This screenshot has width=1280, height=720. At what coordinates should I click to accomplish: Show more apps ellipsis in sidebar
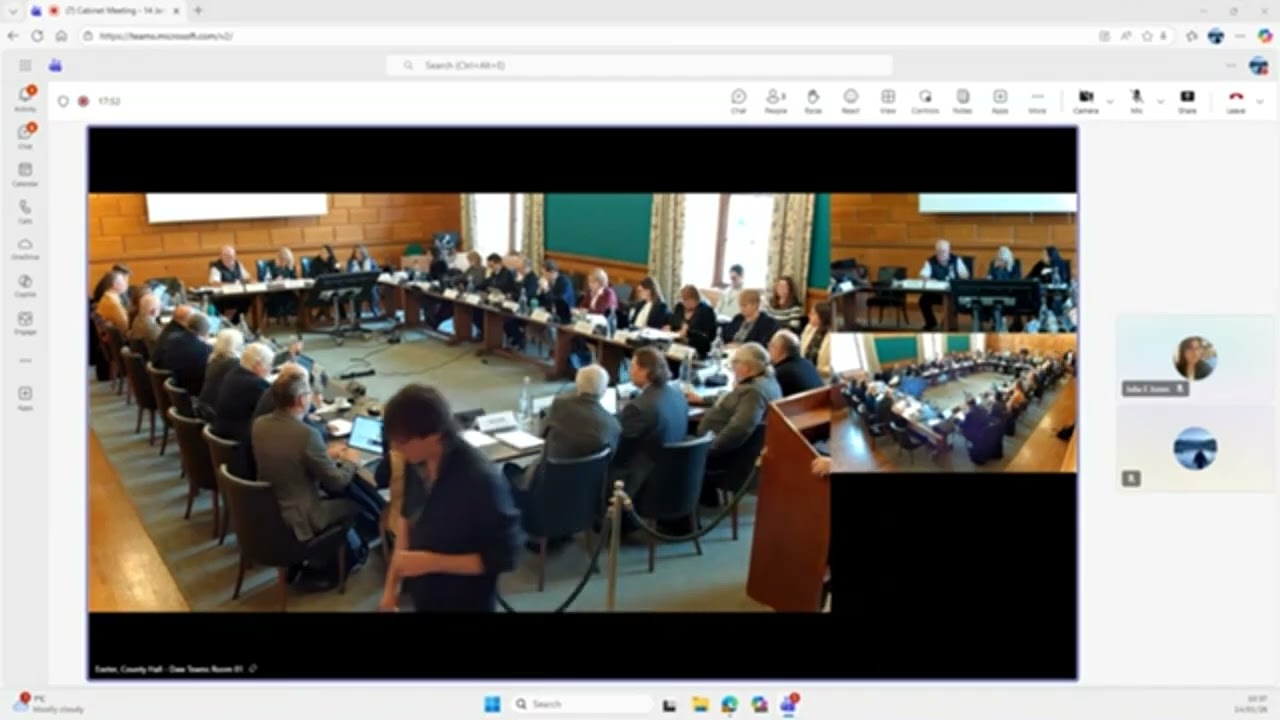click(x=25, y=359)
